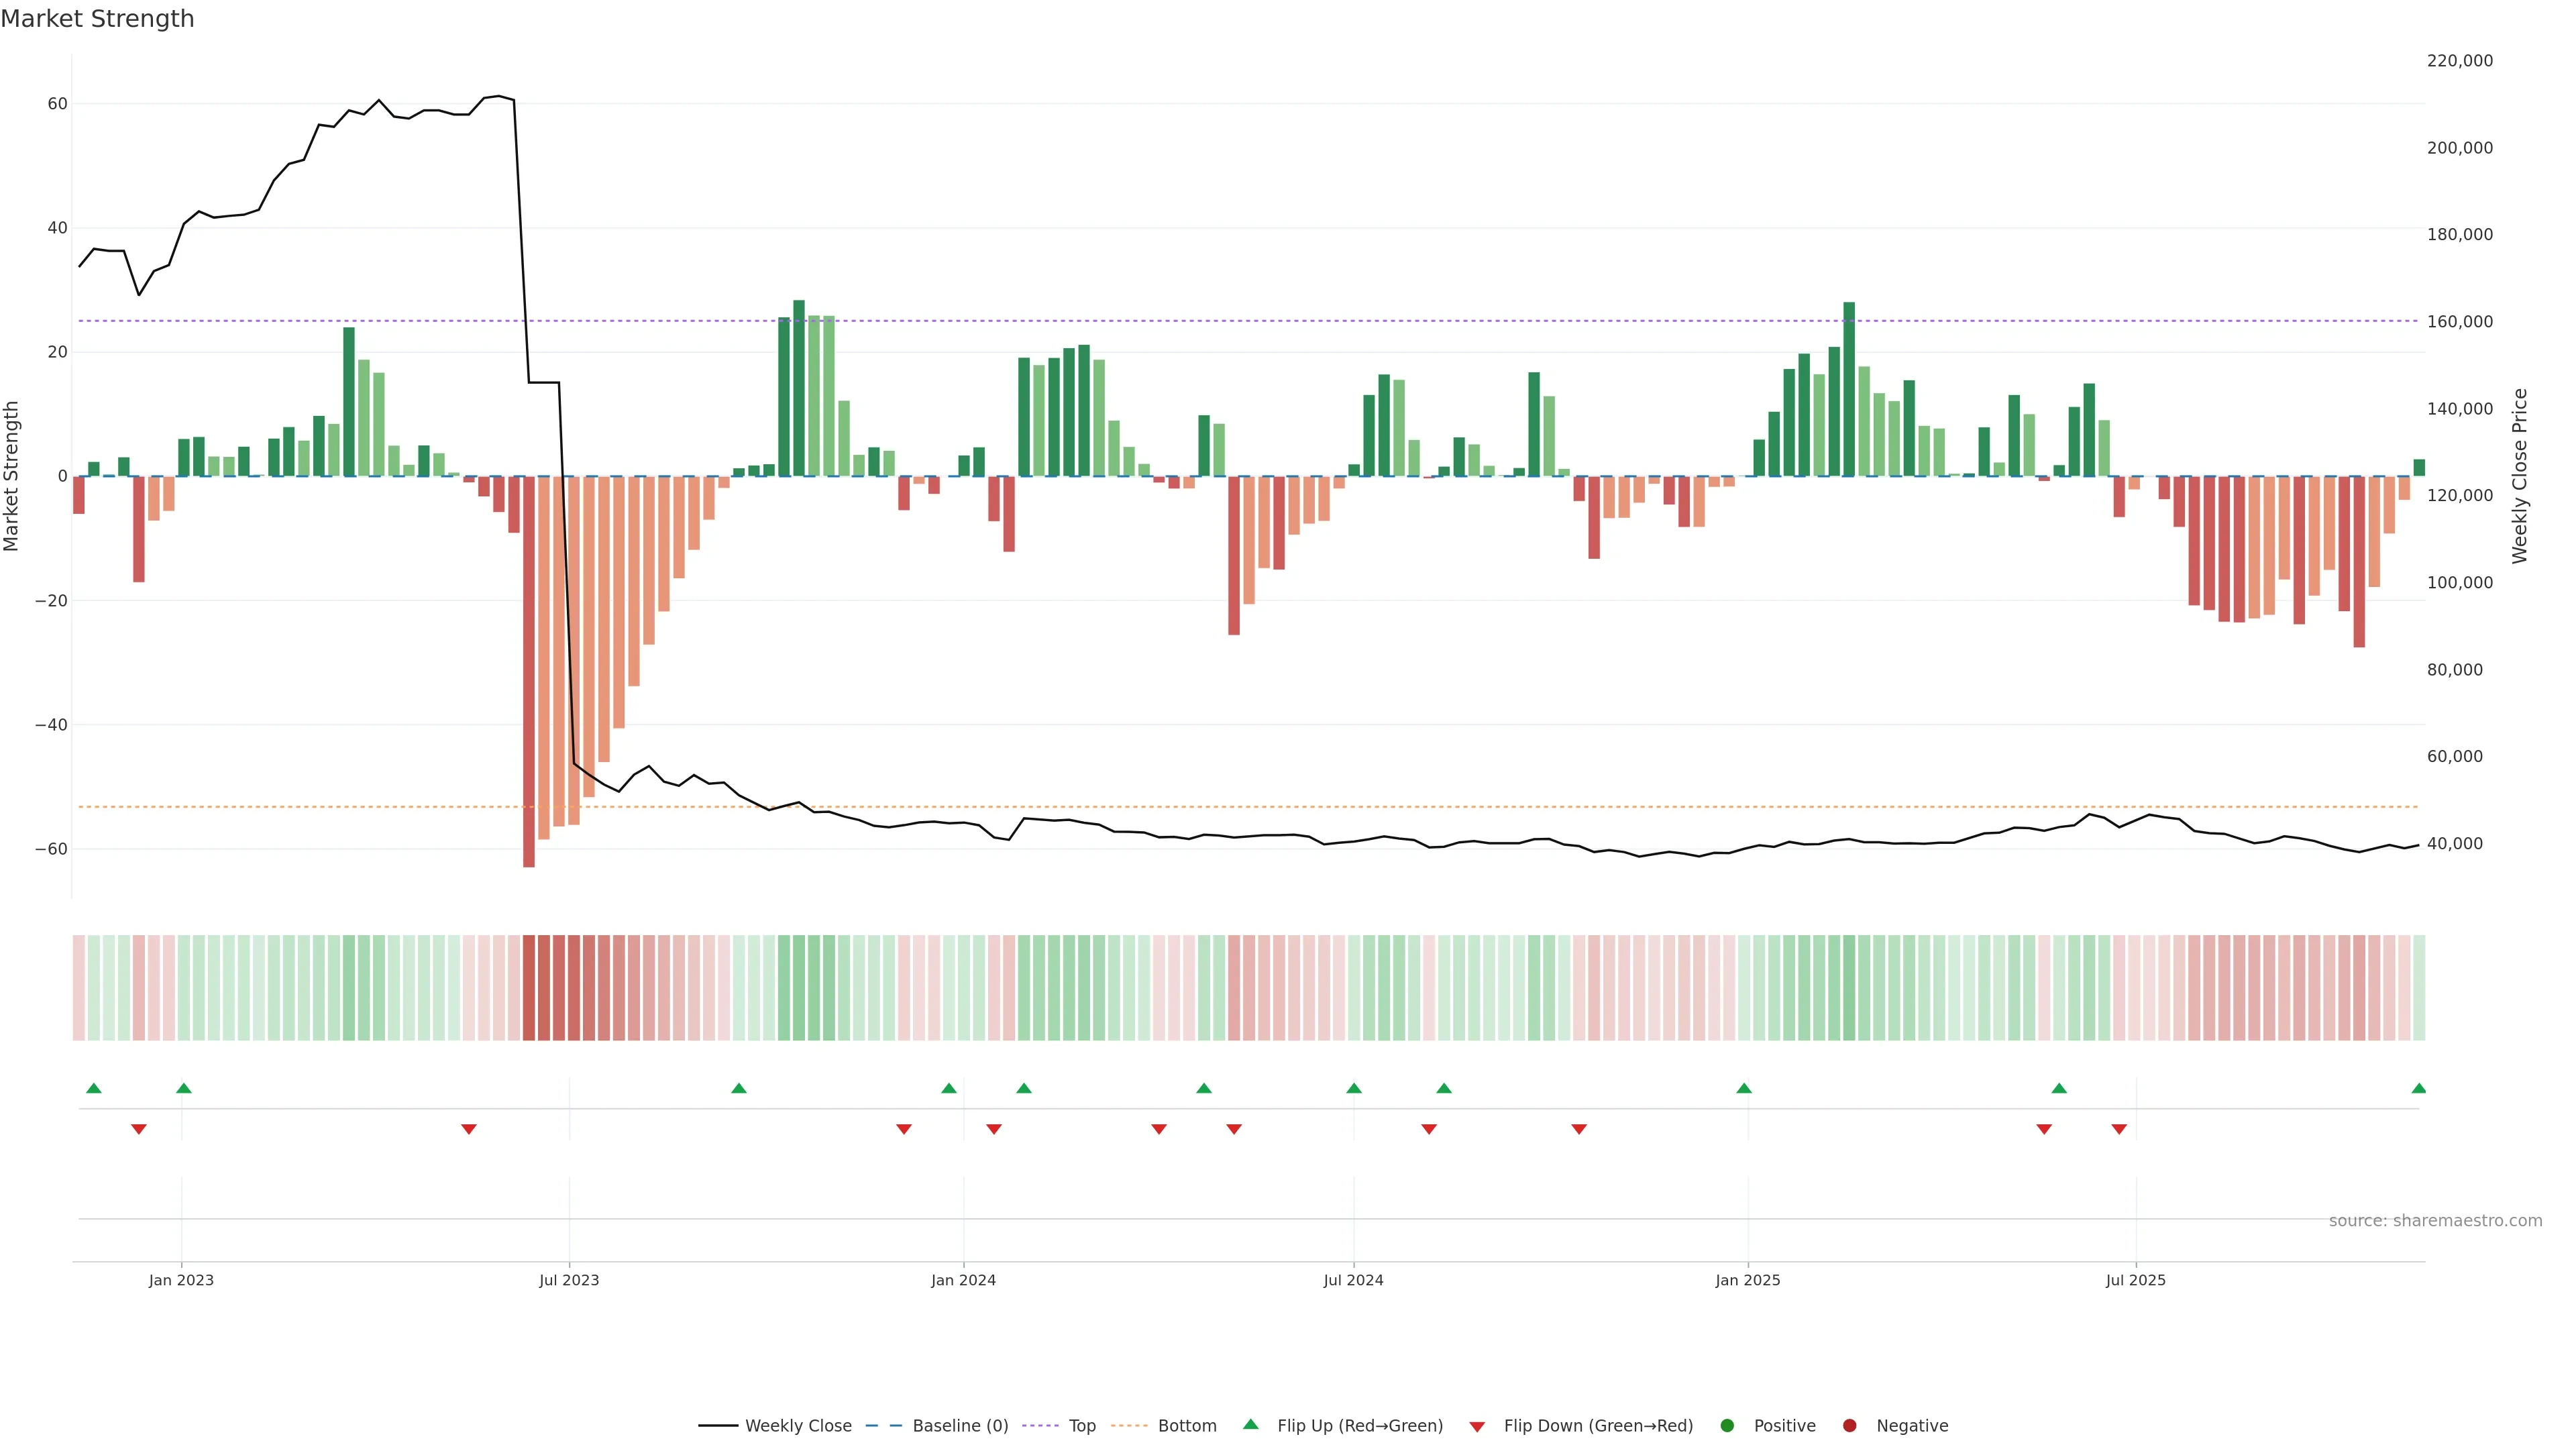Click the Negative red circle legend icon
The height and width of the screenshot is (1449, 2576).
(1849, 1426)
